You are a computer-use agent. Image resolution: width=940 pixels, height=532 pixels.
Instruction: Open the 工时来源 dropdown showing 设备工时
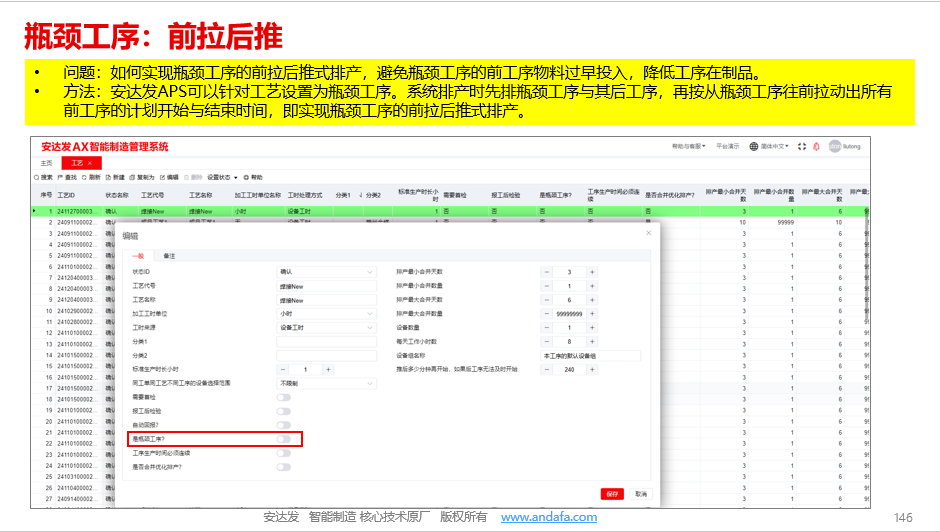coord(327,327)
